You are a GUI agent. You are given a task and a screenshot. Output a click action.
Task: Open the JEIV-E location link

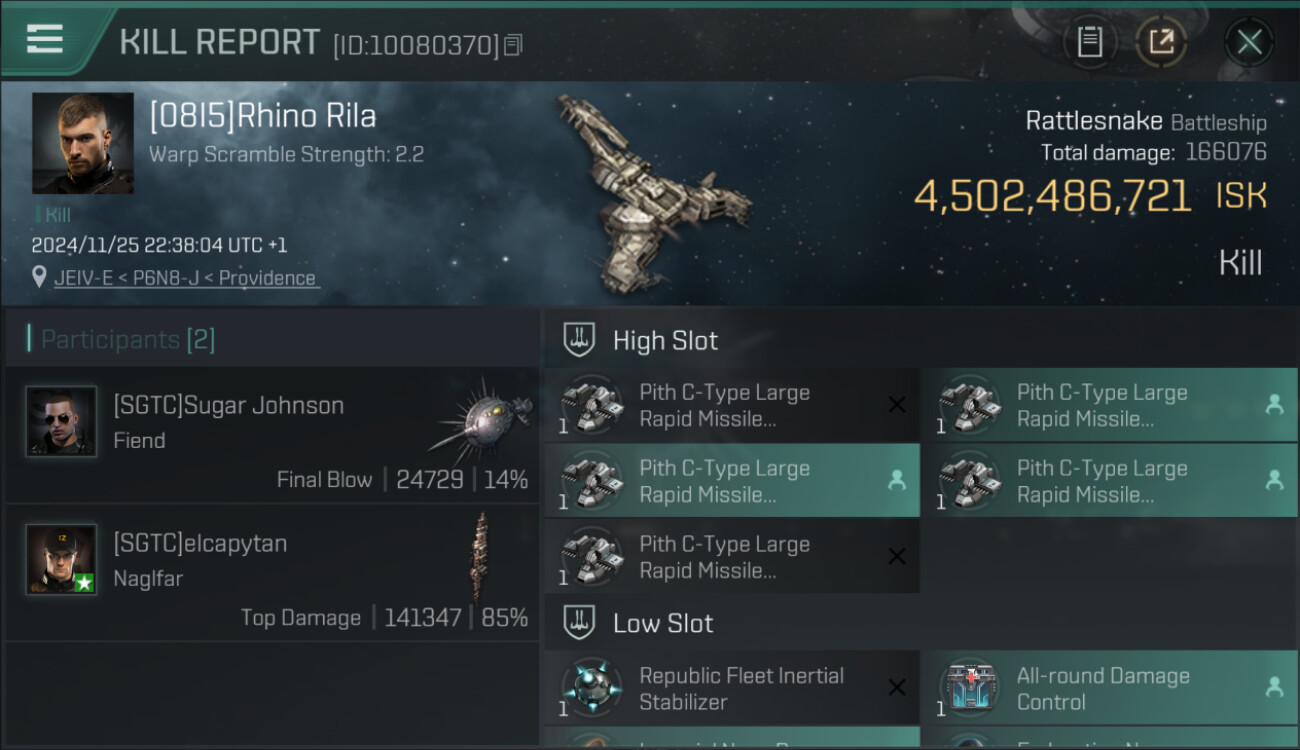click(x=186, y=278)
